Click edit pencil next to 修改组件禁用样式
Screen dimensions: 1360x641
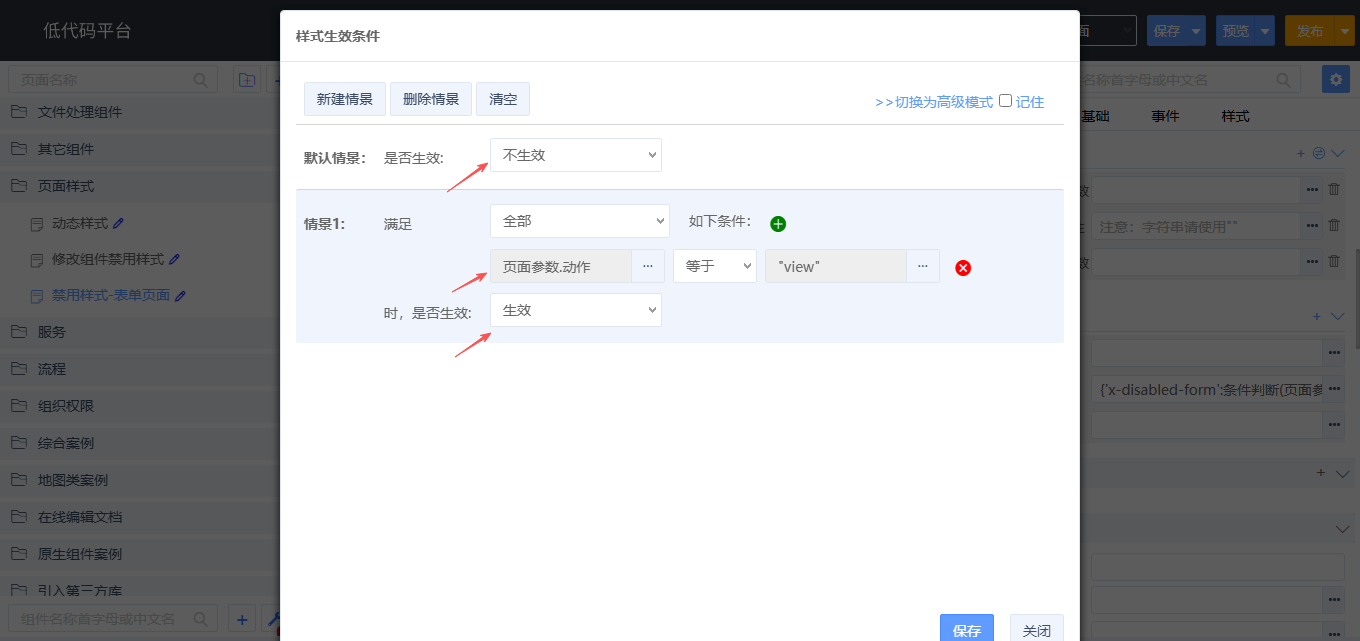tap(175, 259)
